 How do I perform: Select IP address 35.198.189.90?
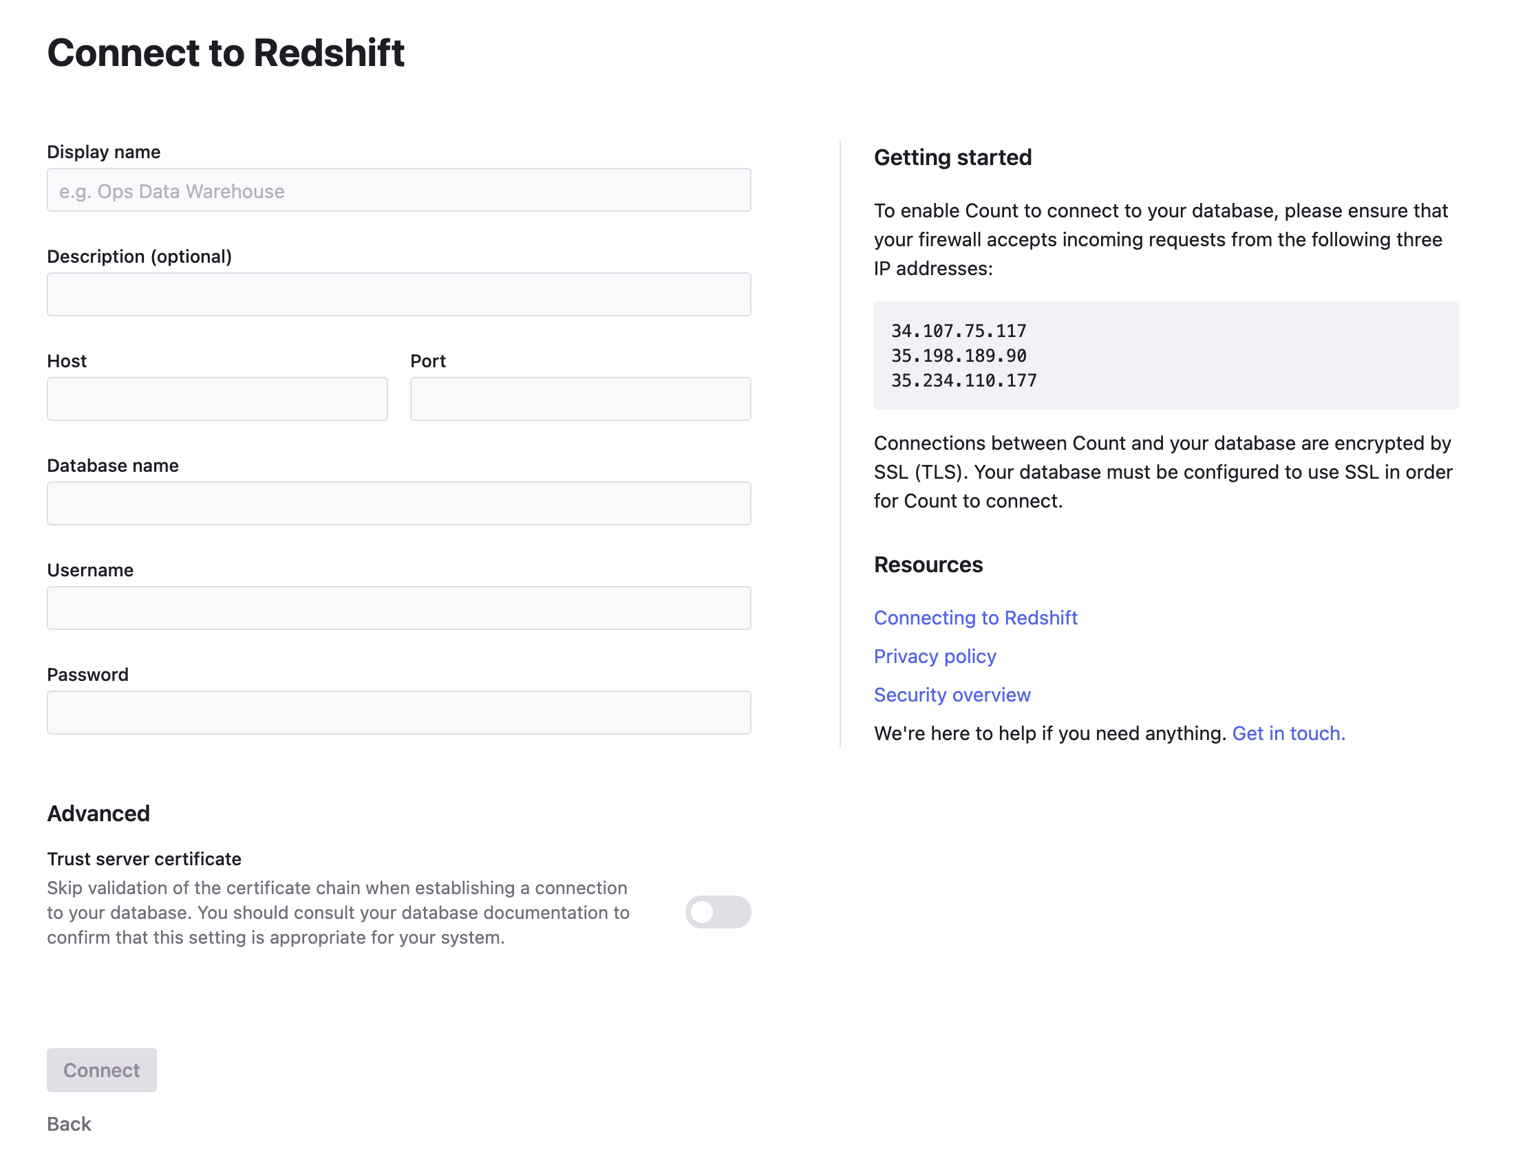959,356
